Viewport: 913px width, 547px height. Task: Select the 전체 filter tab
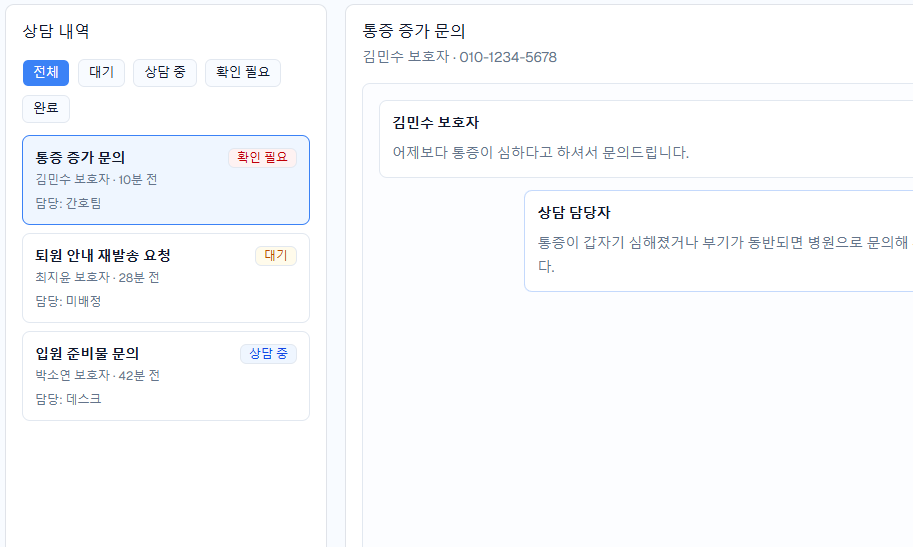(46, 73)
